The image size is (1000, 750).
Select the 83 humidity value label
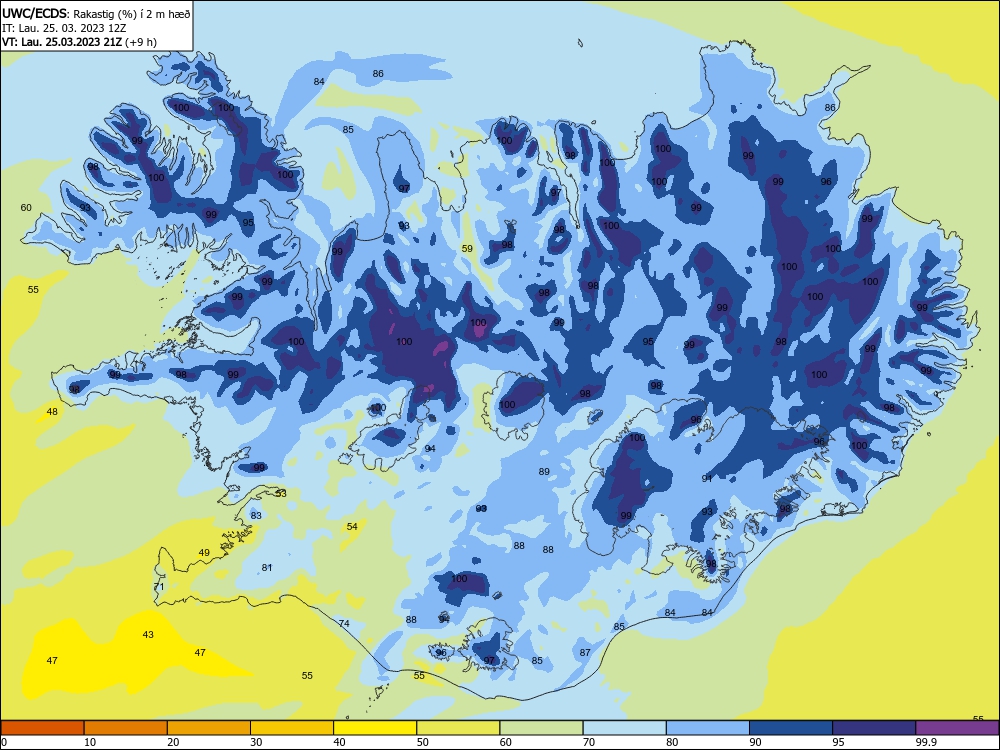(x=256, y=515)
